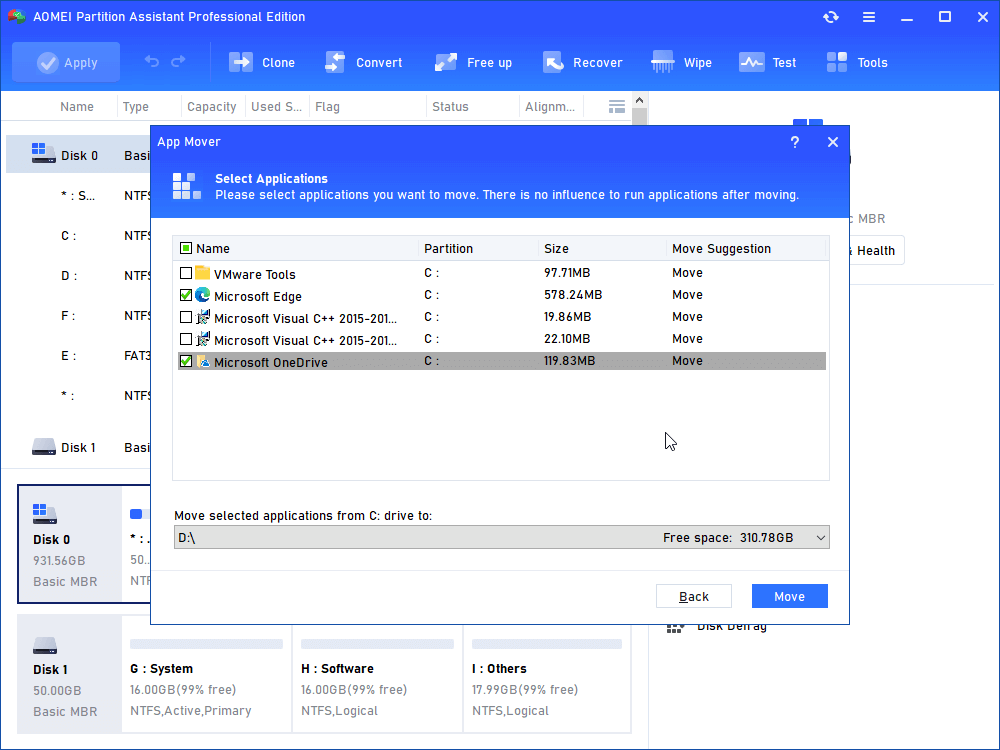This screenshot has height=750, width=1000.
Task: Select the Free up tool
Action: click(446, 62)
